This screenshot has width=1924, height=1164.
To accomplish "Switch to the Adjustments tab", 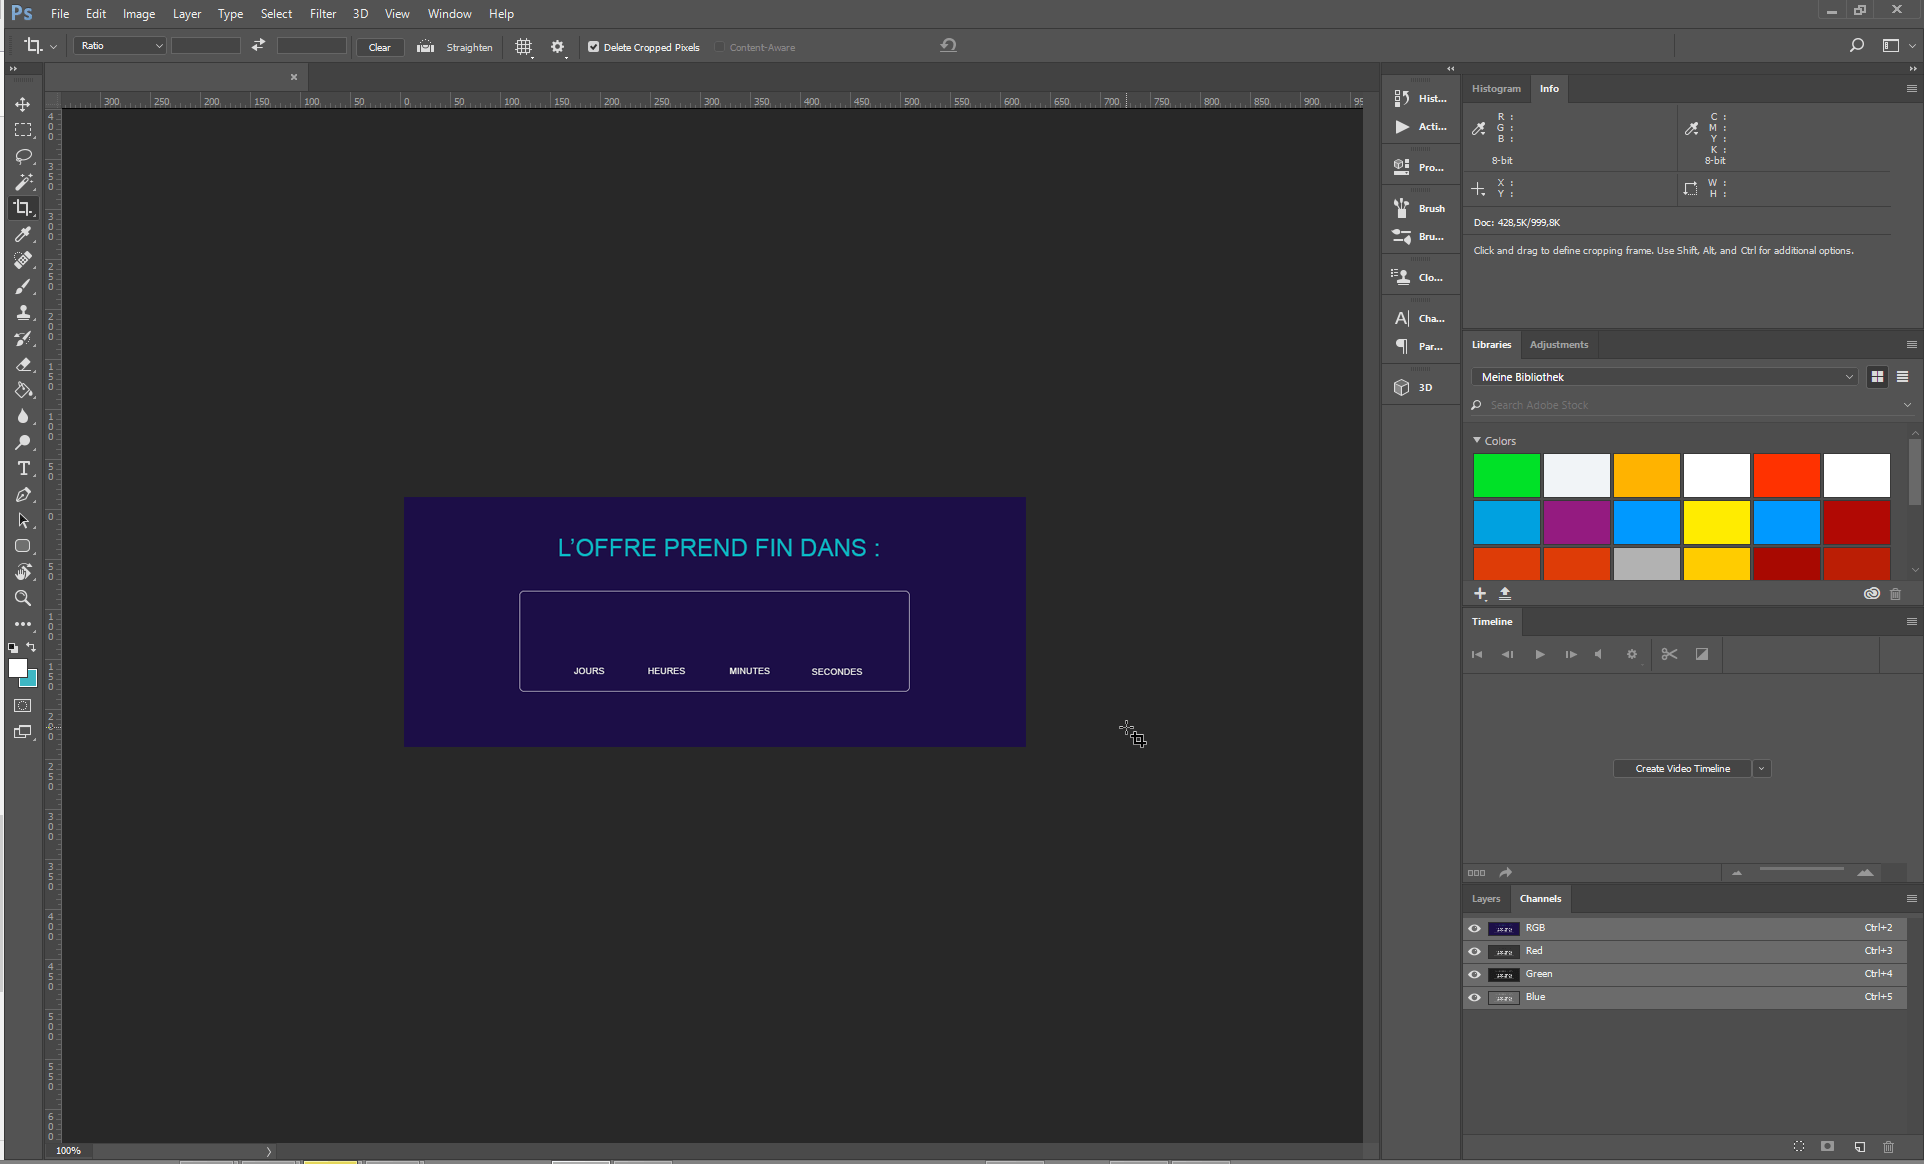I will [1558, 345].
